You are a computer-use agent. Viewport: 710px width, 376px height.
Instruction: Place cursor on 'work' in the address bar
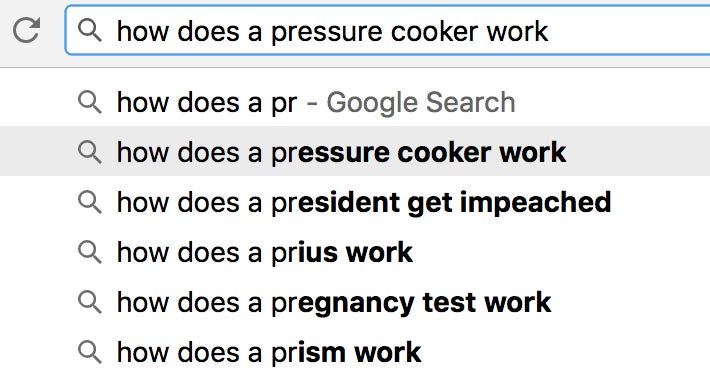click(518, 31)
